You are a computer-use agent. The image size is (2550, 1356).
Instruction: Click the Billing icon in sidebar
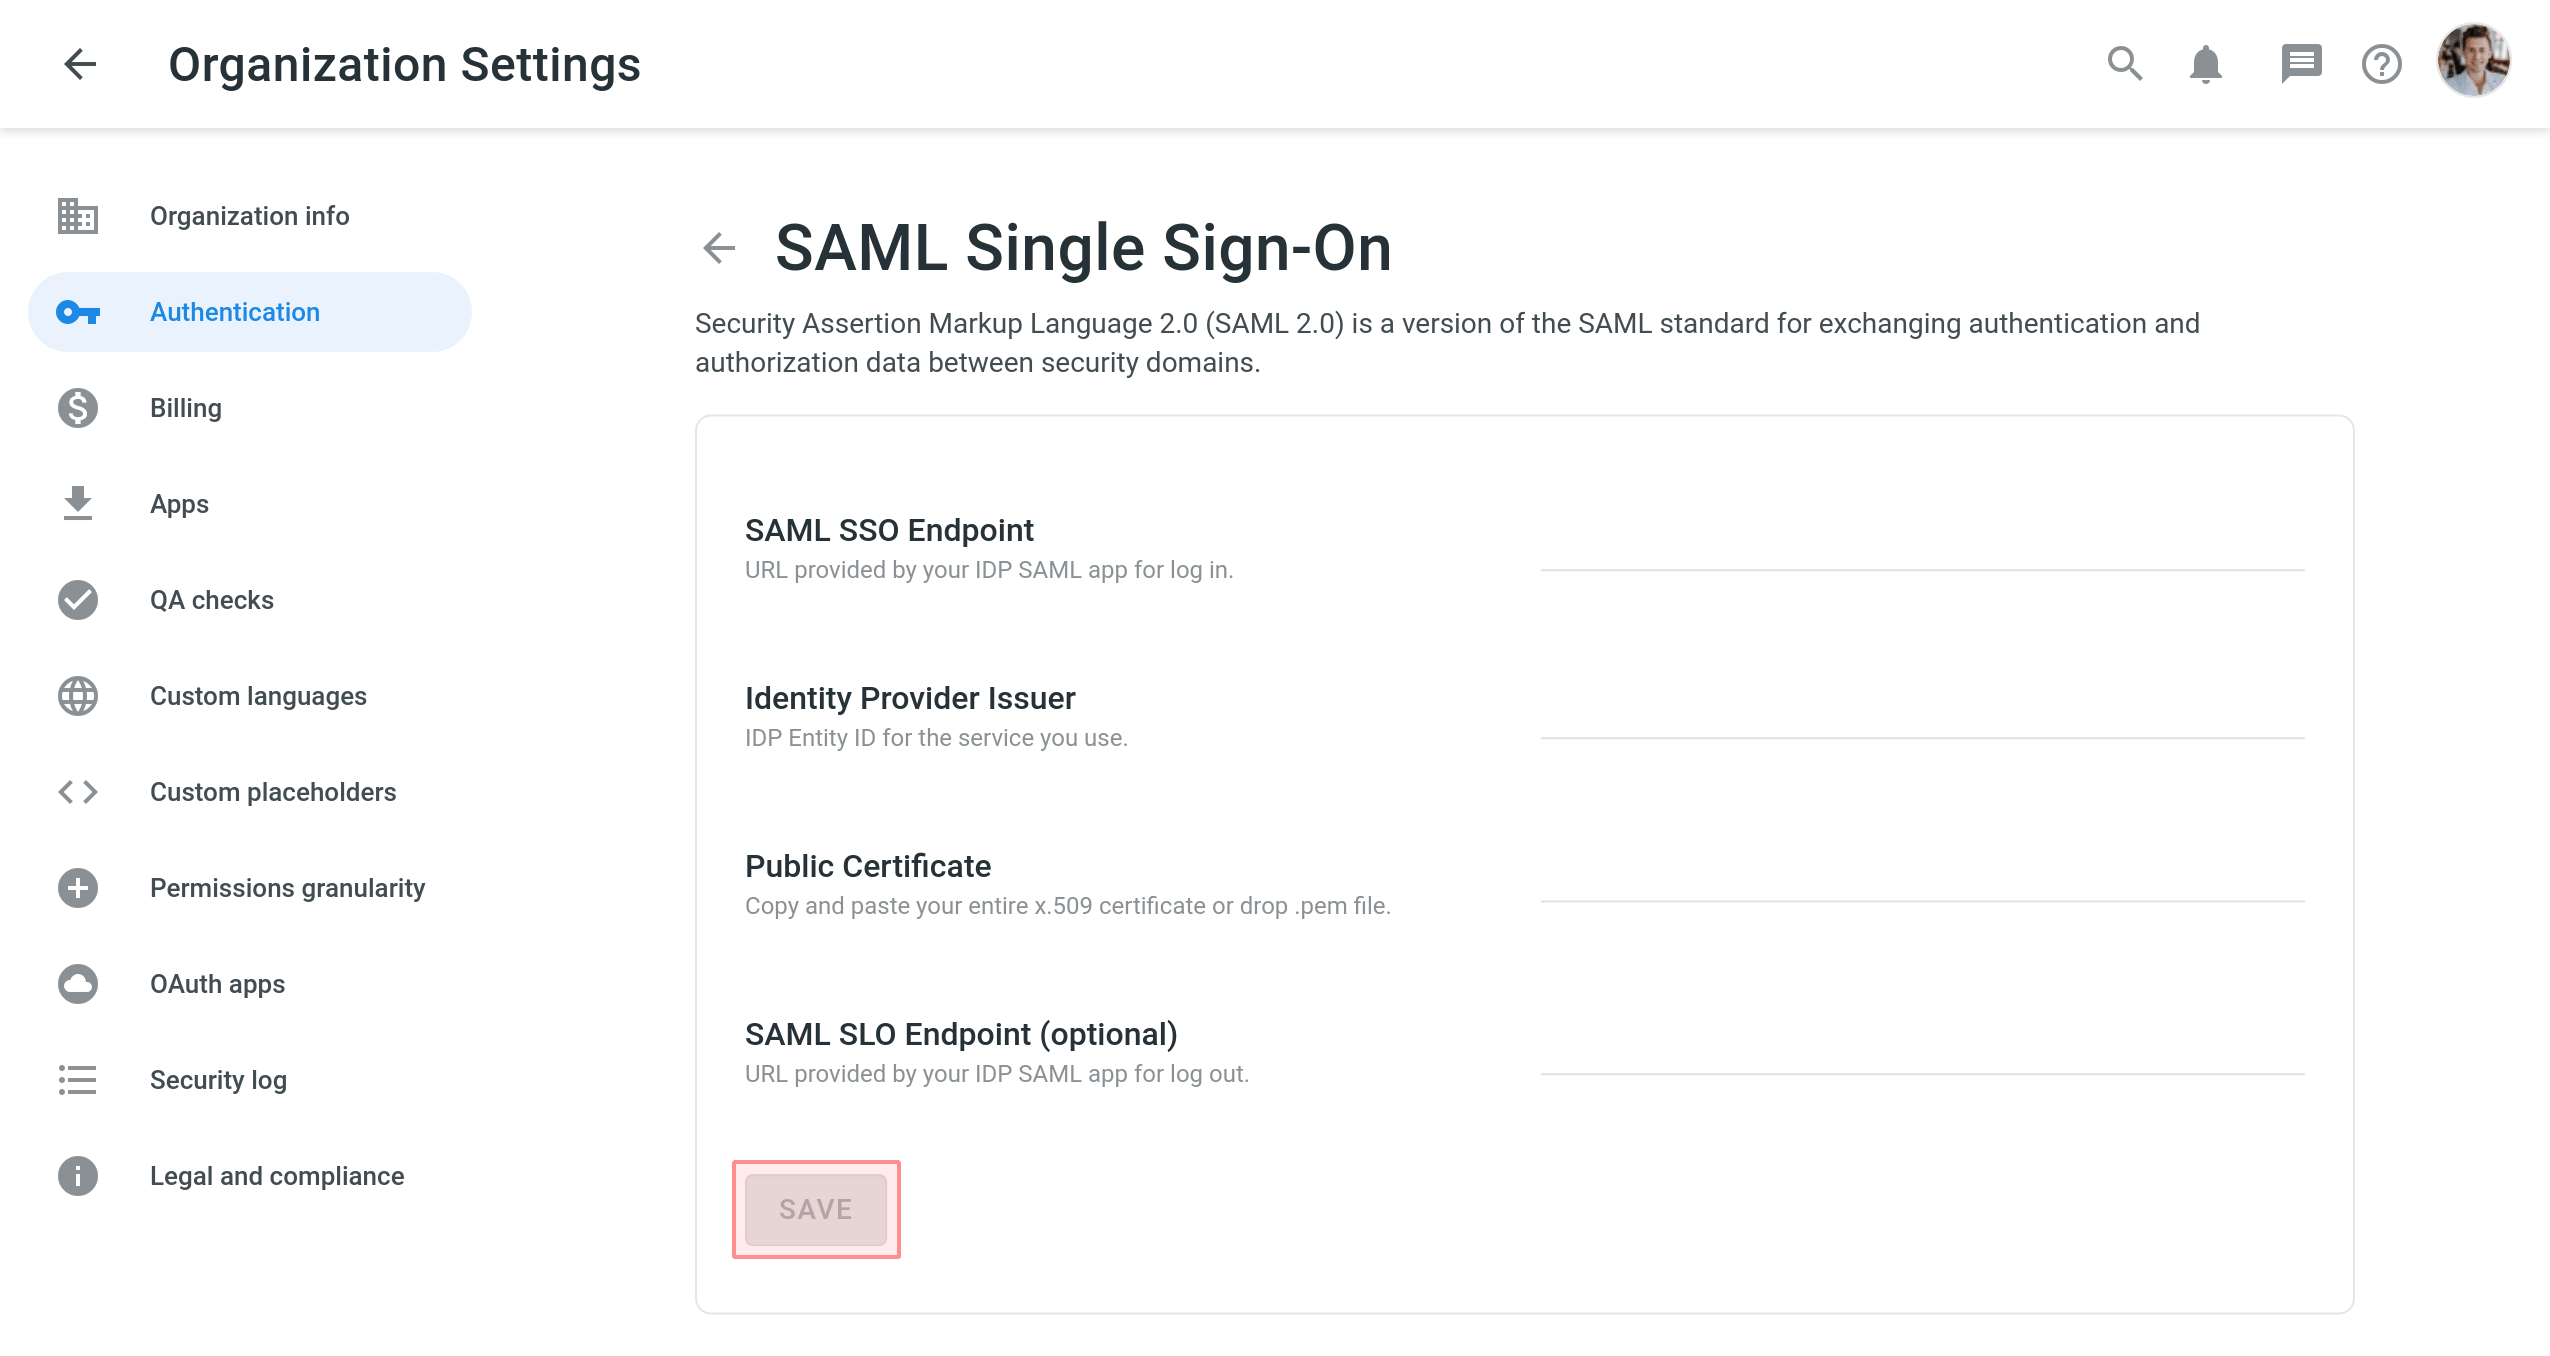[78, 406]
